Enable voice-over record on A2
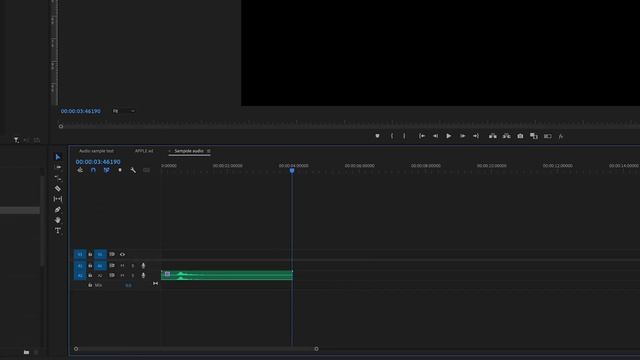The image size is (640, 360). point(143,276)
